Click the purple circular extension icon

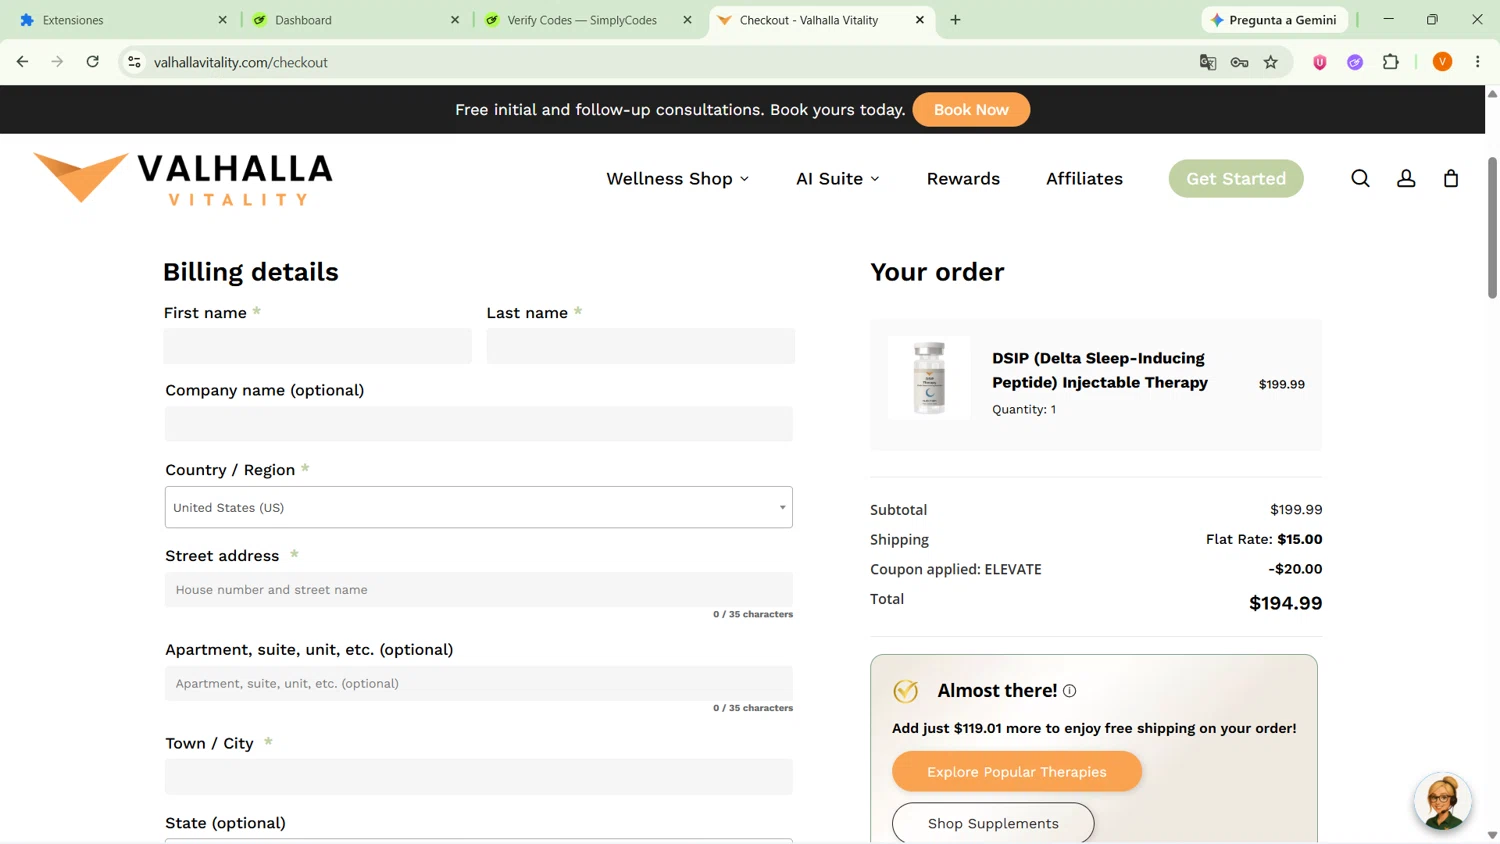[1355, 62]
